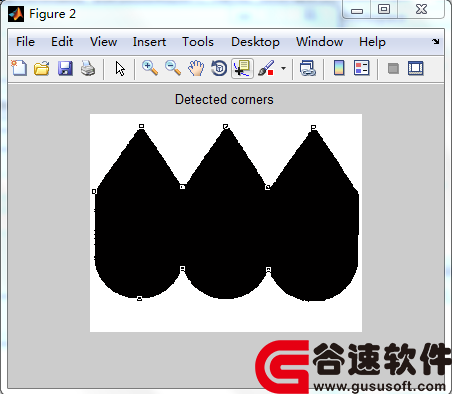Activate the Zoom In magnifier
Image resolution: width=452 pixels, height=394 pixels.
click(x=150, y=68)
